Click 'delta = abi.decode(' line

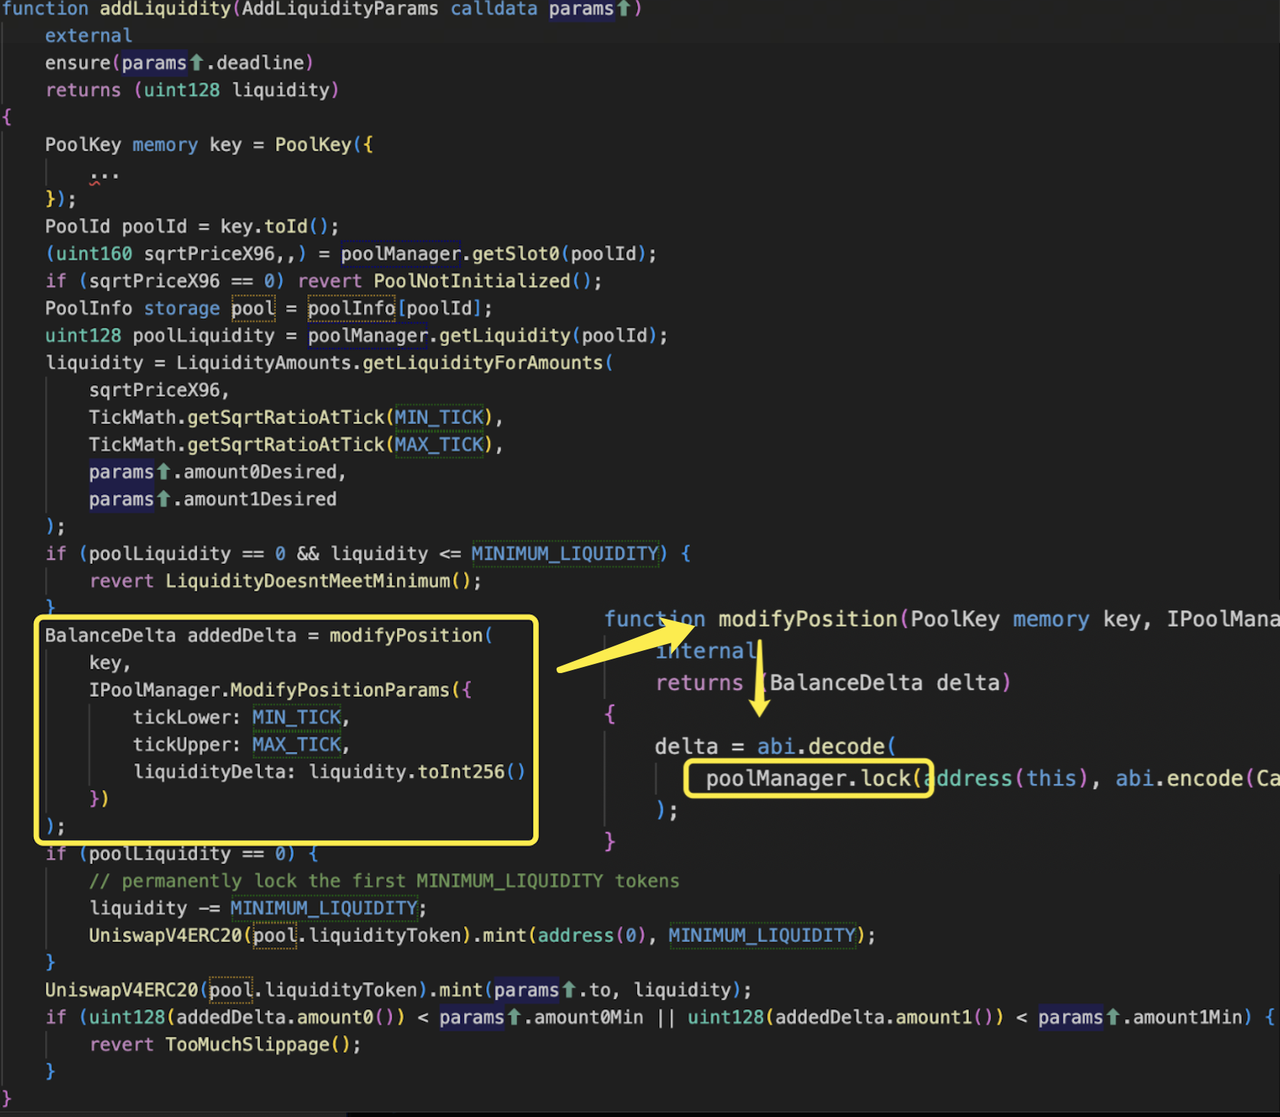[775, 747]
